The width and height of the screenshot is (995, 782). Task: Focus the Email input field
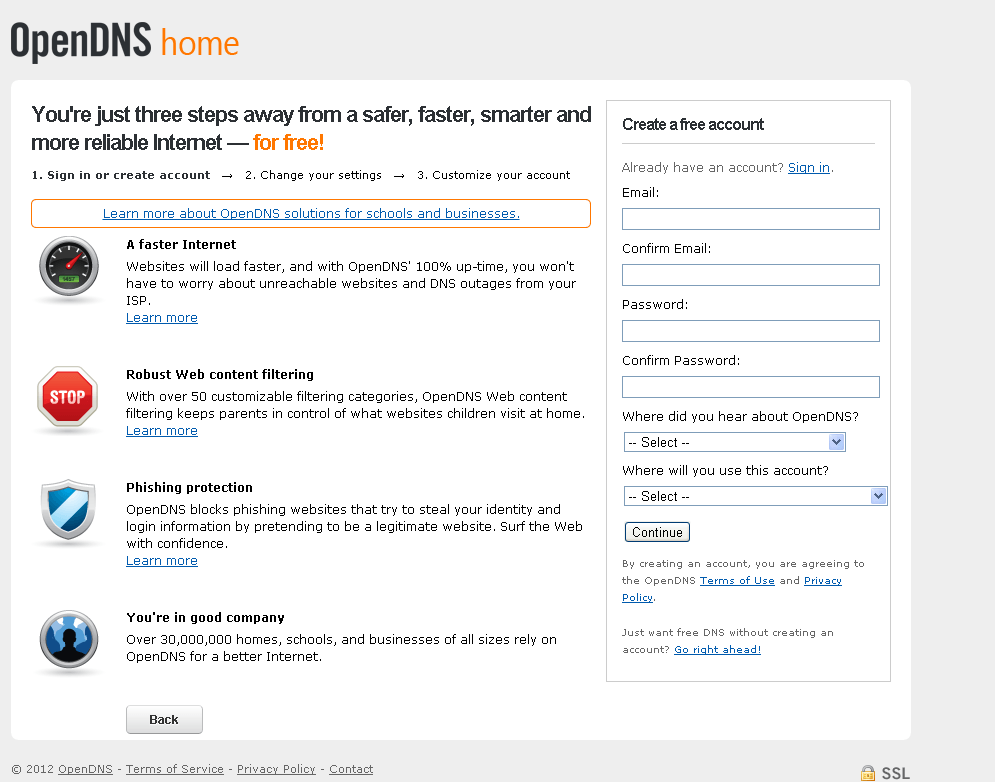point(750,219)
